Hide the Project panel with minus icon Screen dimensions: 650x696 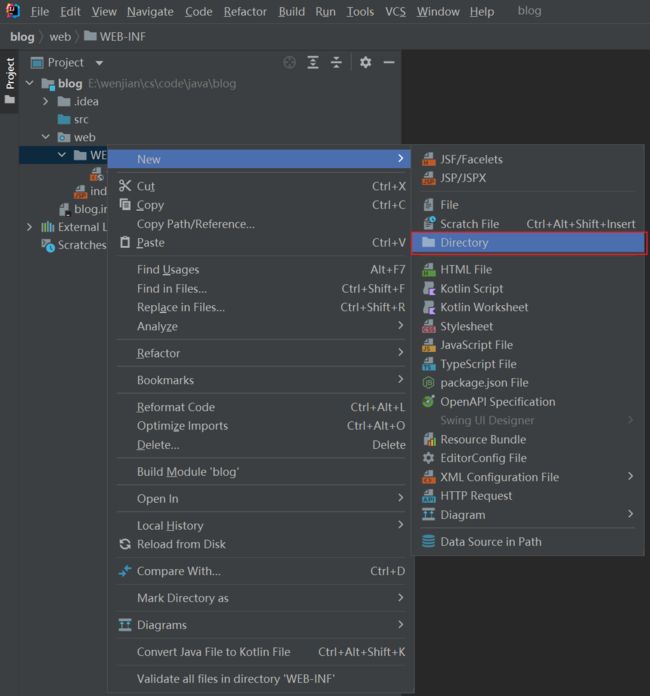tap(389, 63)
